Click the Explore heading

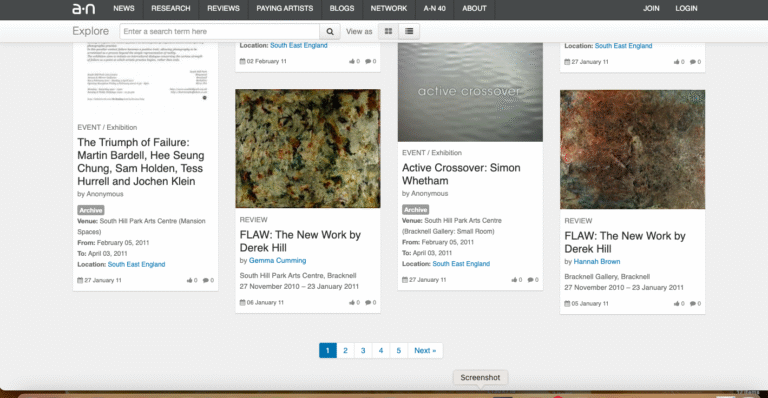click(x=91, y=31)
